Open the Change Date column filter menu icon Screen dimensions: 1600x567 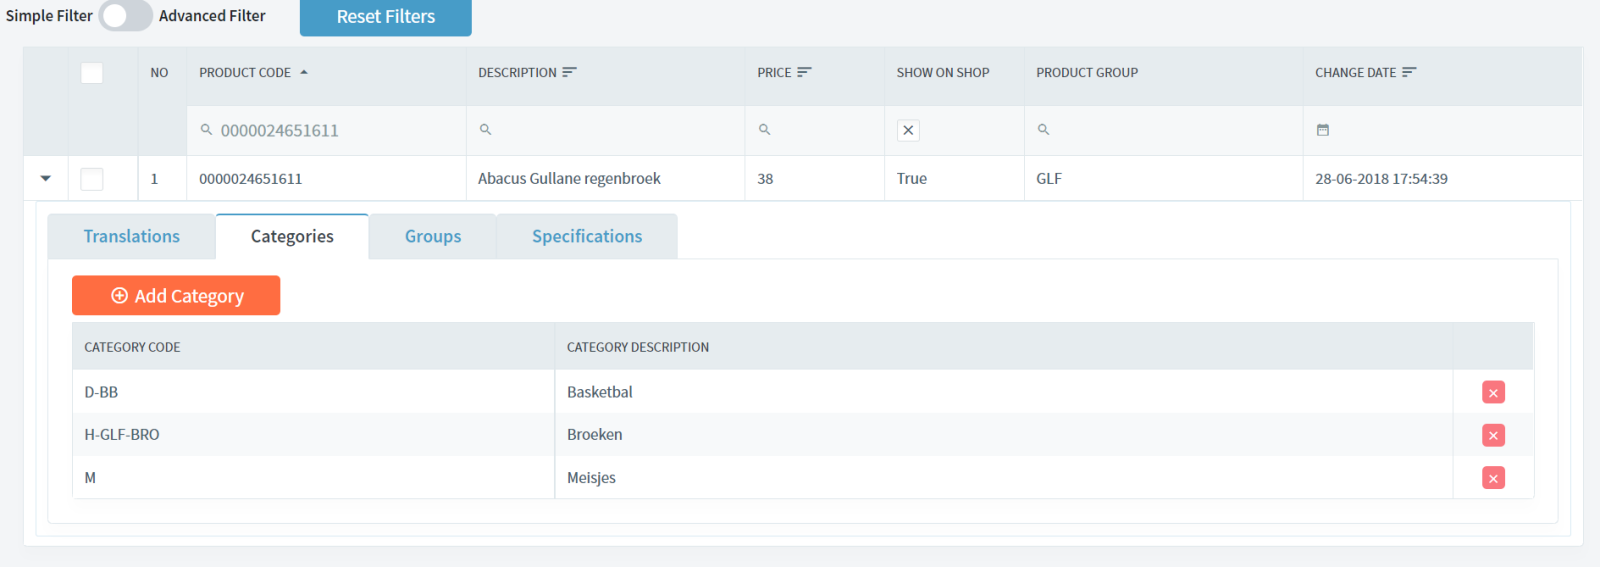click(x=1409, y=72)
